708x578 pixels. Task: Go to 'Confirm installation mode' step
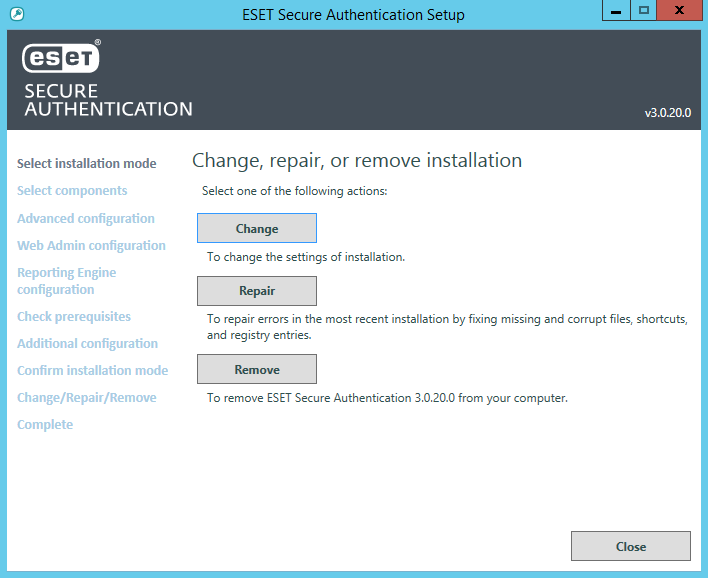click(x=92, y=371)
